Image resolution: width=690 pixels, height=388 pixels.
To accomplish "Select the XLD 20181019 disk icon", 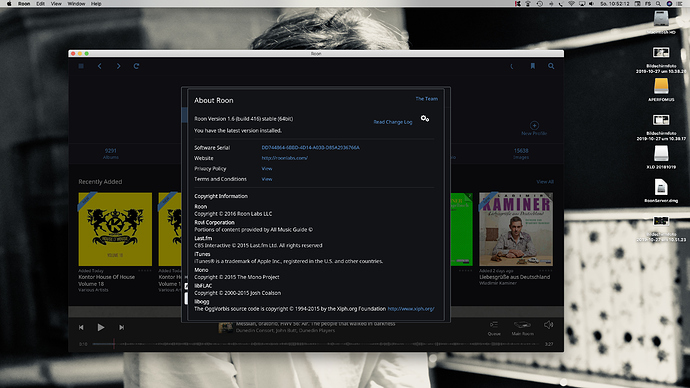I will tap(661, 154).
